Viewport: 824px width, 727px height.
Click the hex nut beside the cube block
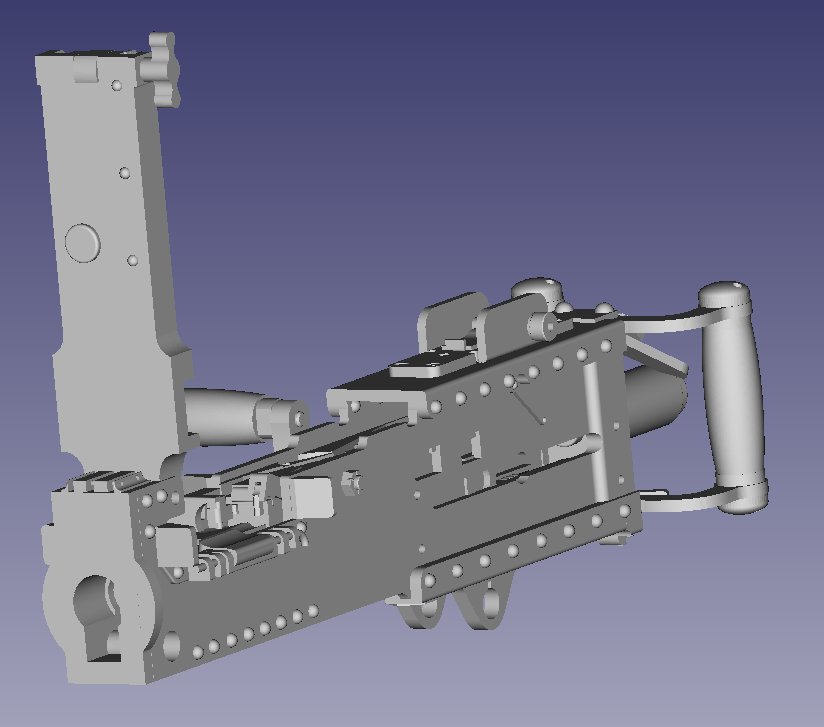pyautogui.click(x=351, y=482)
